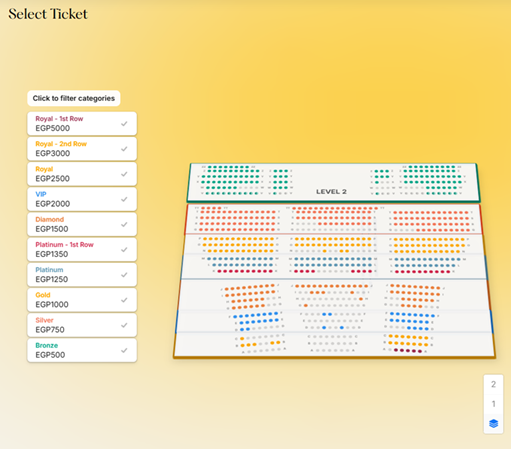Toggle the Royal - 1st Row EGP5000 category
Viewport: 511px width, 449px height.
click(82, 124)
